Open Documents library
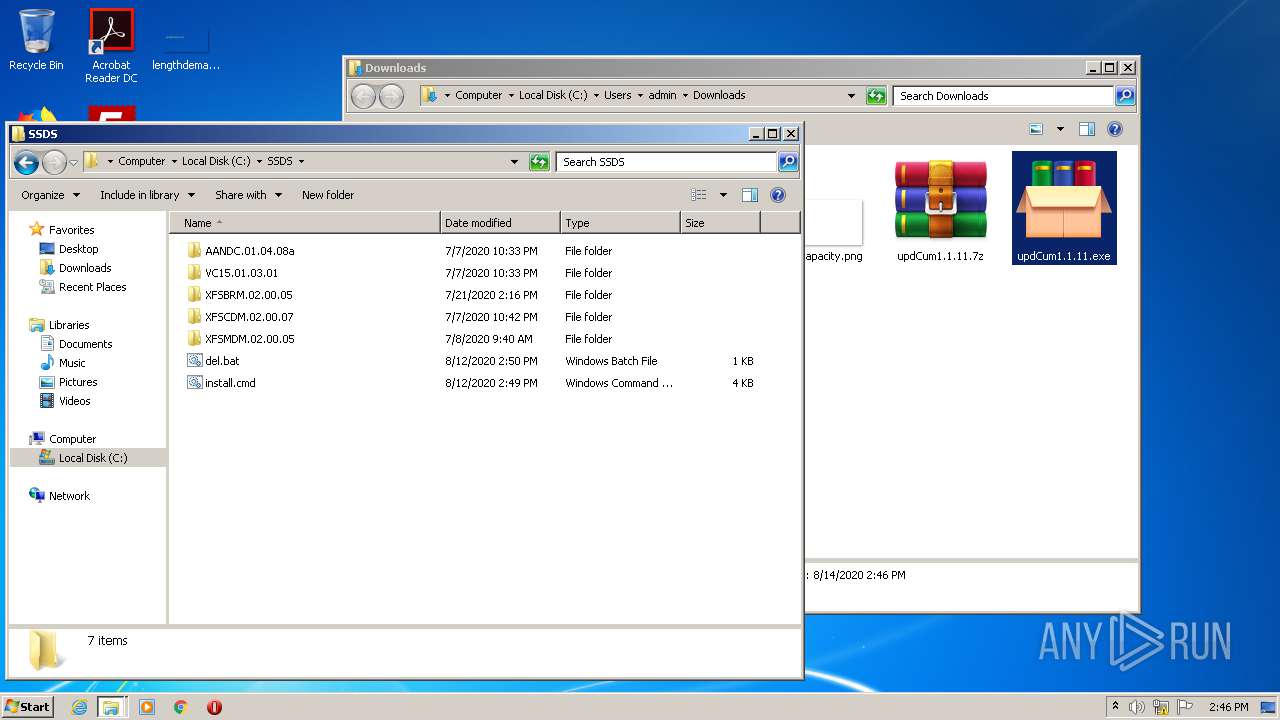1280x720 pixels. tap(85, 344)
